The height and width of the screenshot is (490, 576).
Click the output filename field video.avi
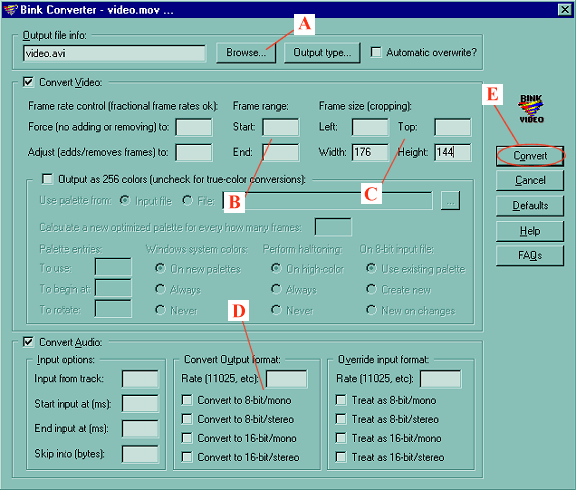[x=115, y=54]
